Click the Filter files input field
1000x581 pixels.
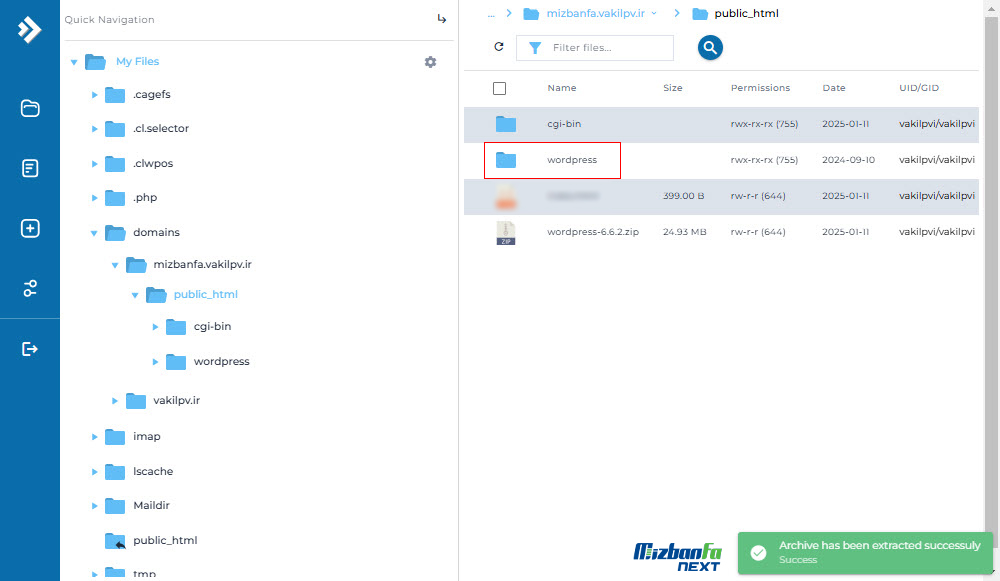(x=594, y=48)
